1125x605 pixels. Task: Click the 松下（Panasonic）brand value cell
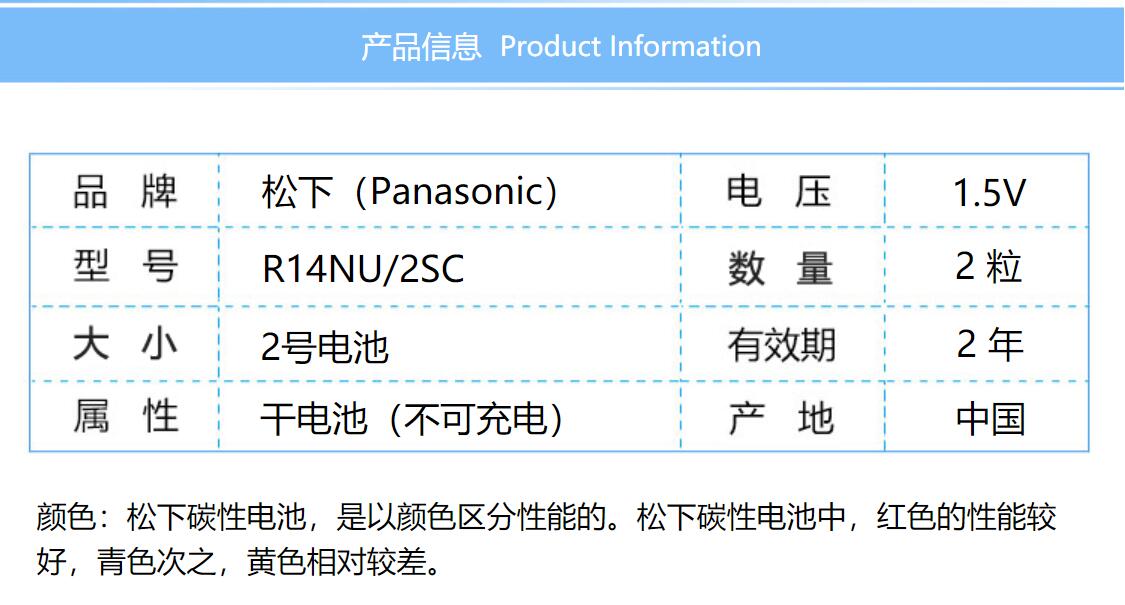tap(410, 191)
